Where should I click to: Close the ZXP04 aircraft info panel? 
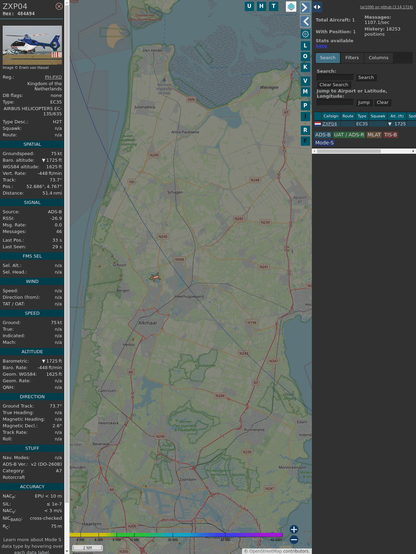59,6
